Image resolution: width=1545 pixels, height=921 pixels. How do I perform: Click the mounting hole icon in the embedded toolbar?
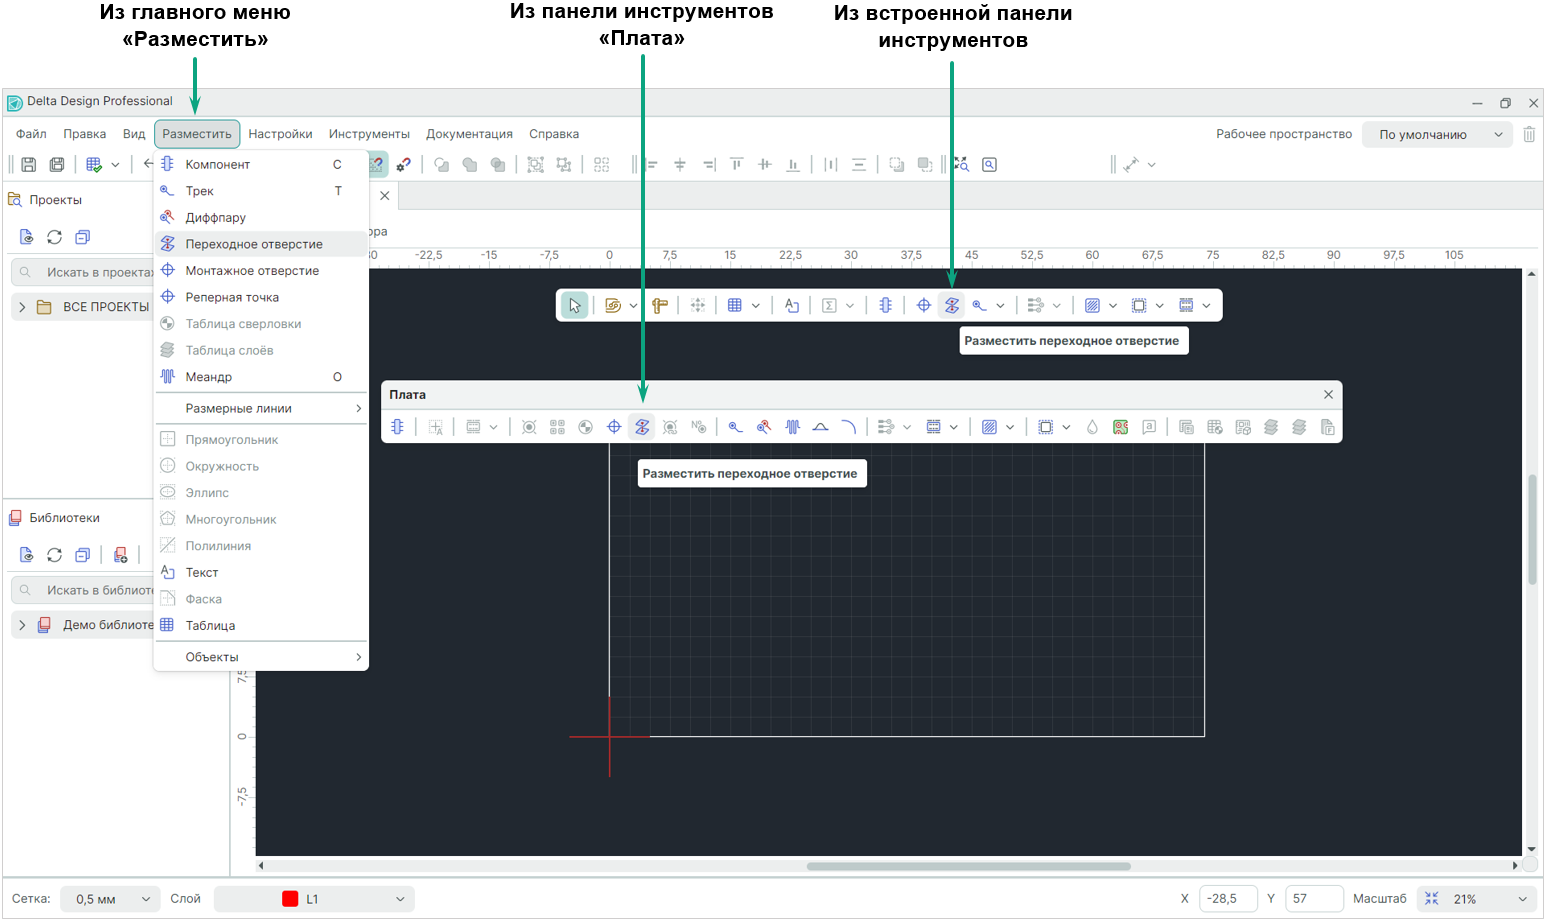click(924, 306)
